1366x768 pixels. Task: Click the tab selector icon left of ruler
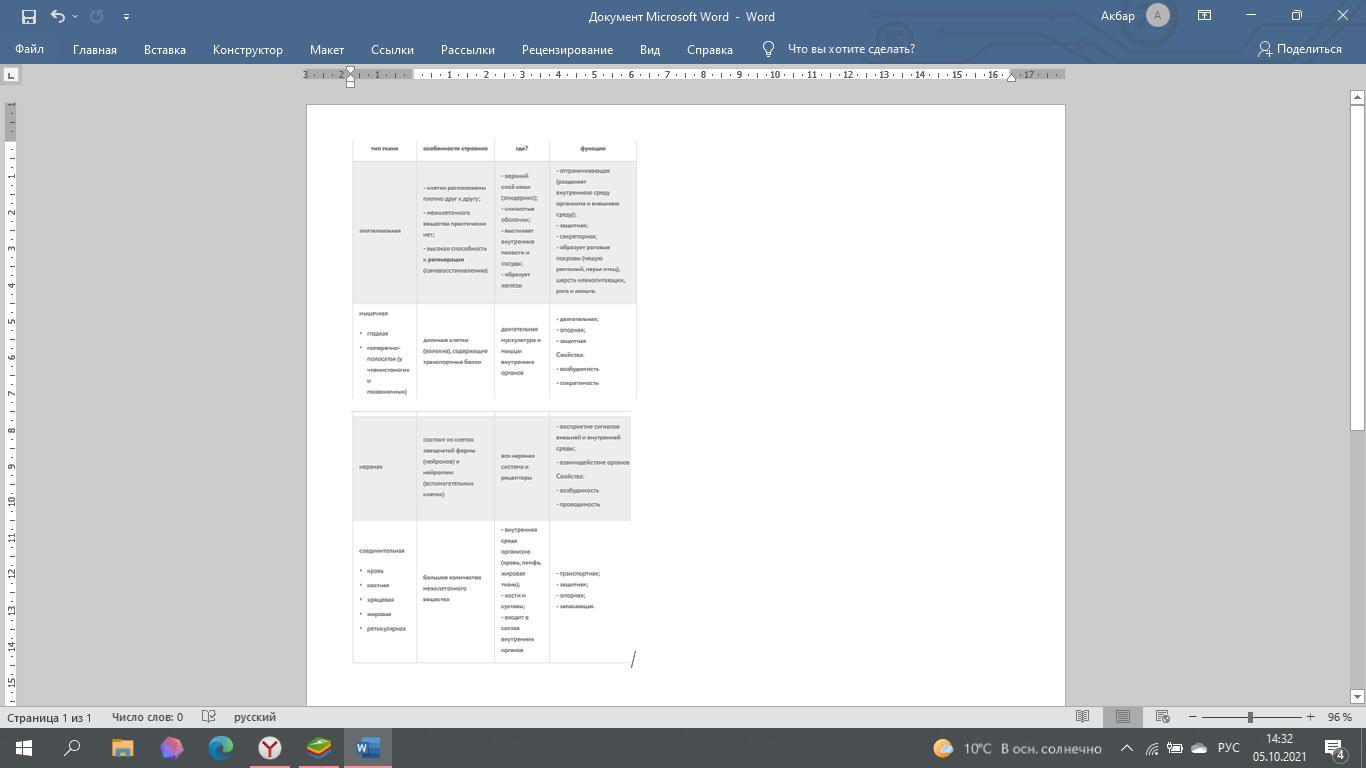[11, 75]
